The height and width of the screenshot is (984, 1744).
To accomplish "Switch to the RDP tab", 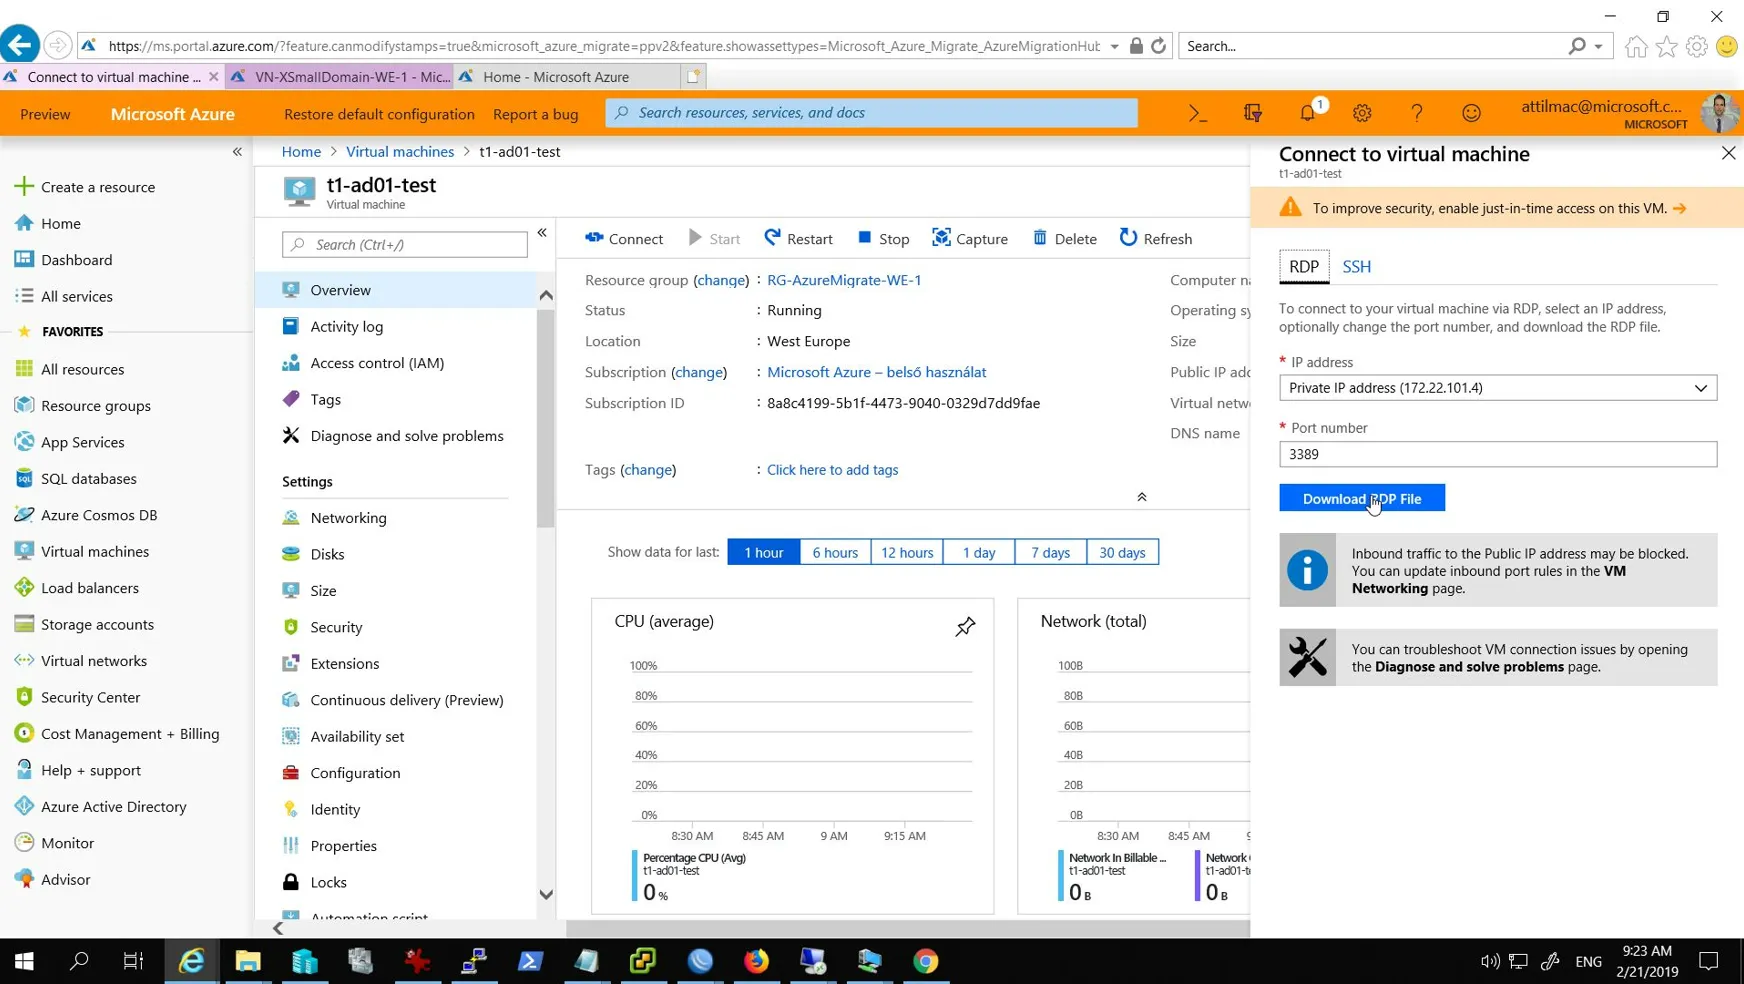I will click(x=1304, y=266).
